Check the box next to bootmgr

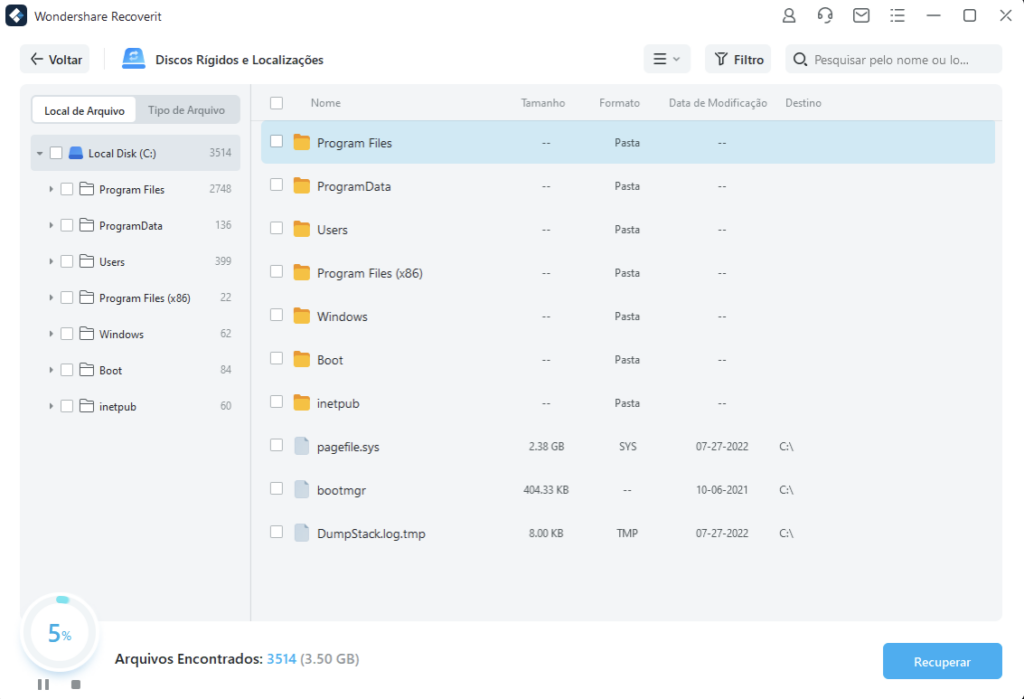[277, 490]
